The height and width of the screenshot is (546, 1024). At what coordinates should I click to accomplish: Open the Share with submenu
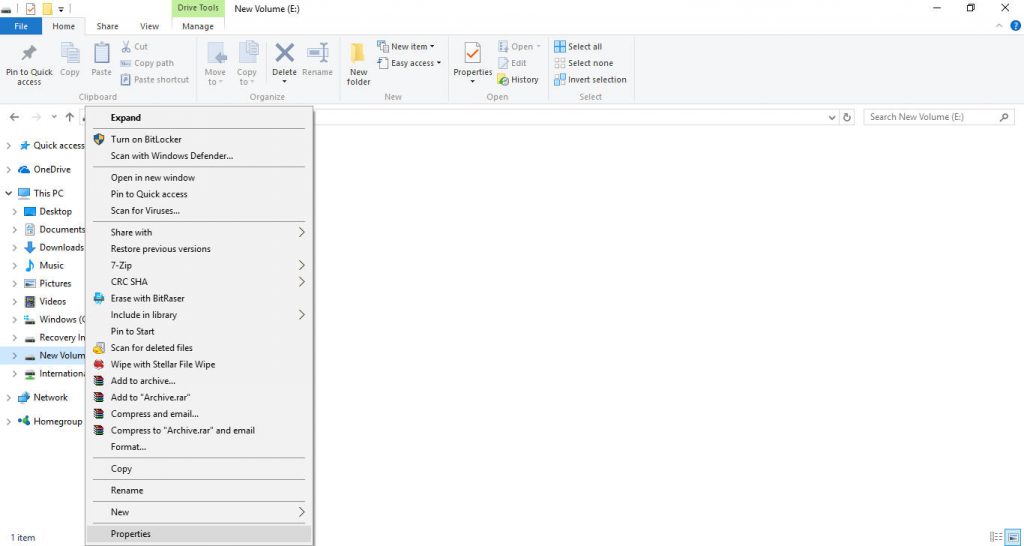tap(199, 233)
